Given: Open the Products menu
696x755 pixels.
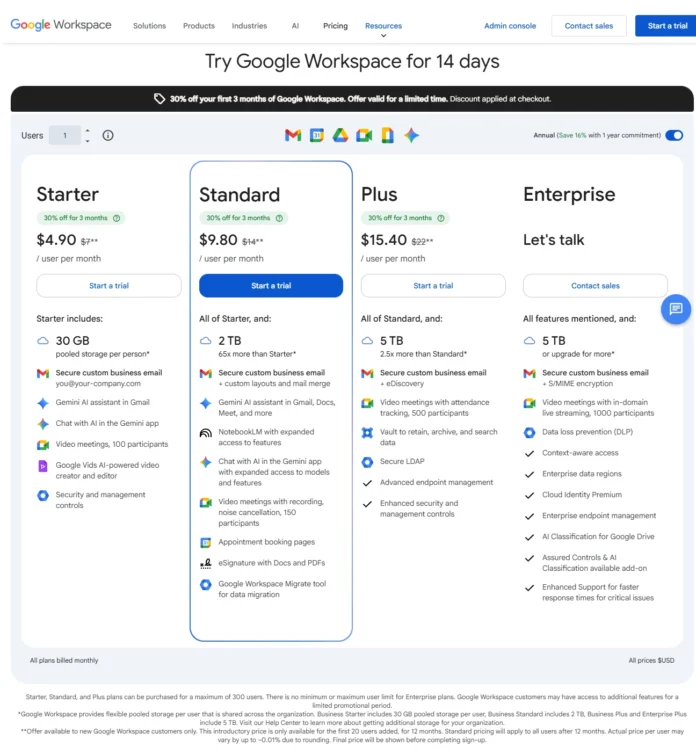Looking at the screenshot, I should point(199,26).
